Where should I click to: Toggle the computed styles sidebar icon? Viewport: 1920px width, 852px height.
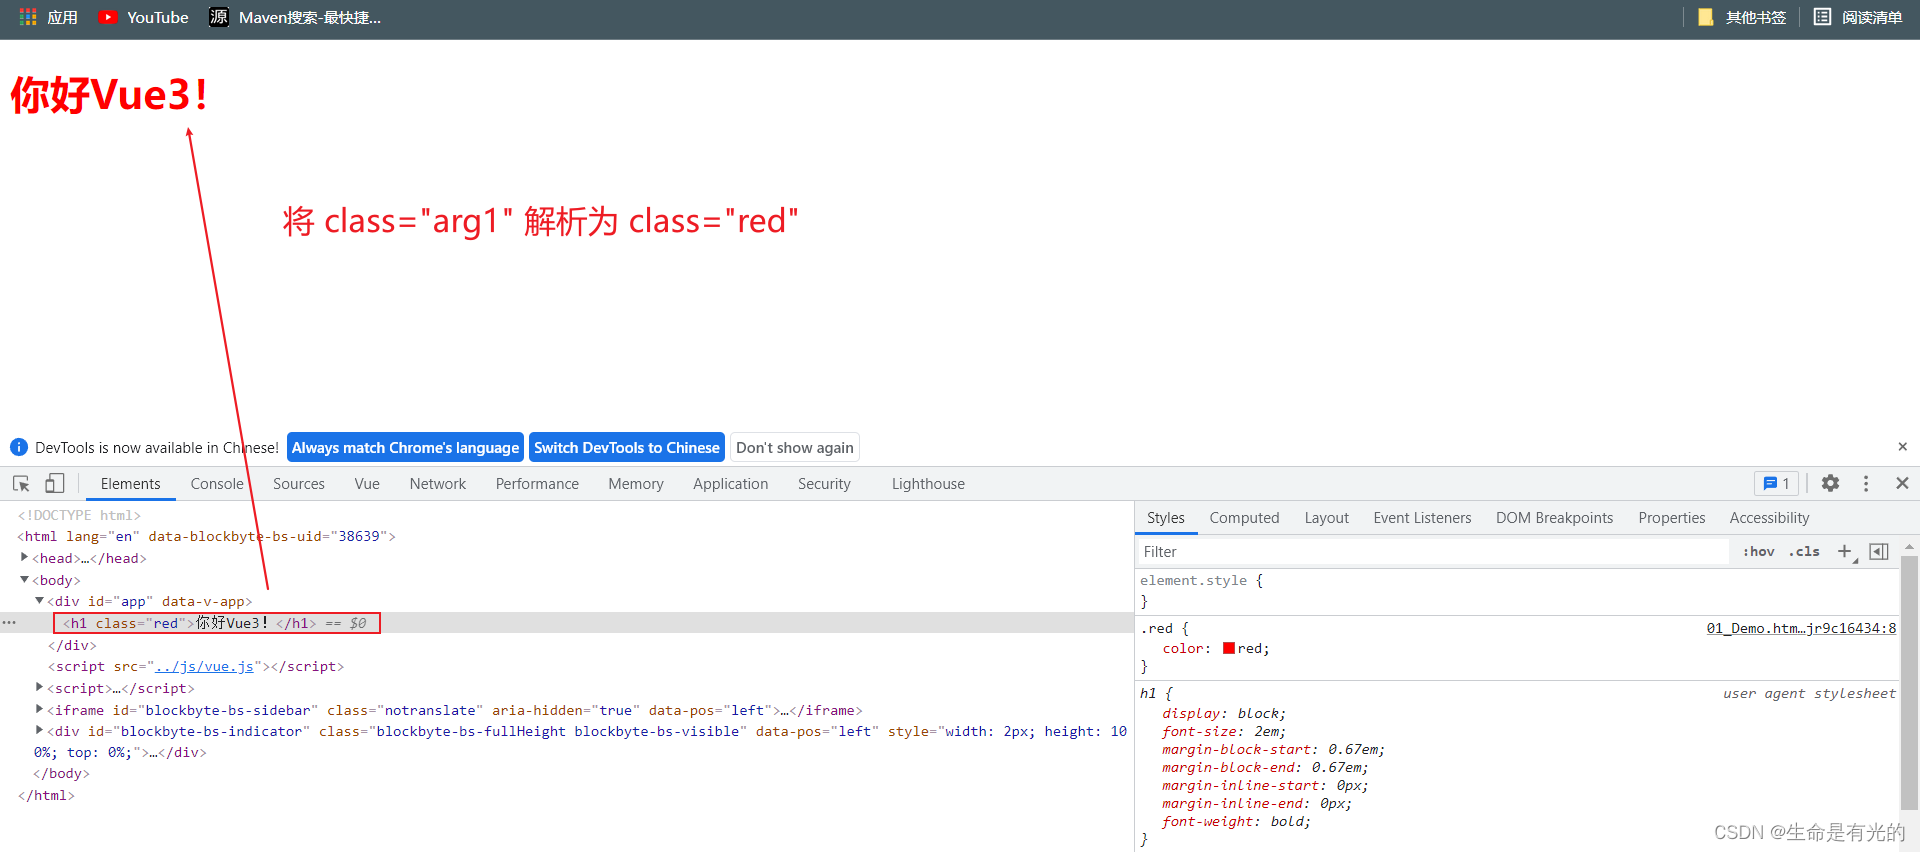(1879, 551)
